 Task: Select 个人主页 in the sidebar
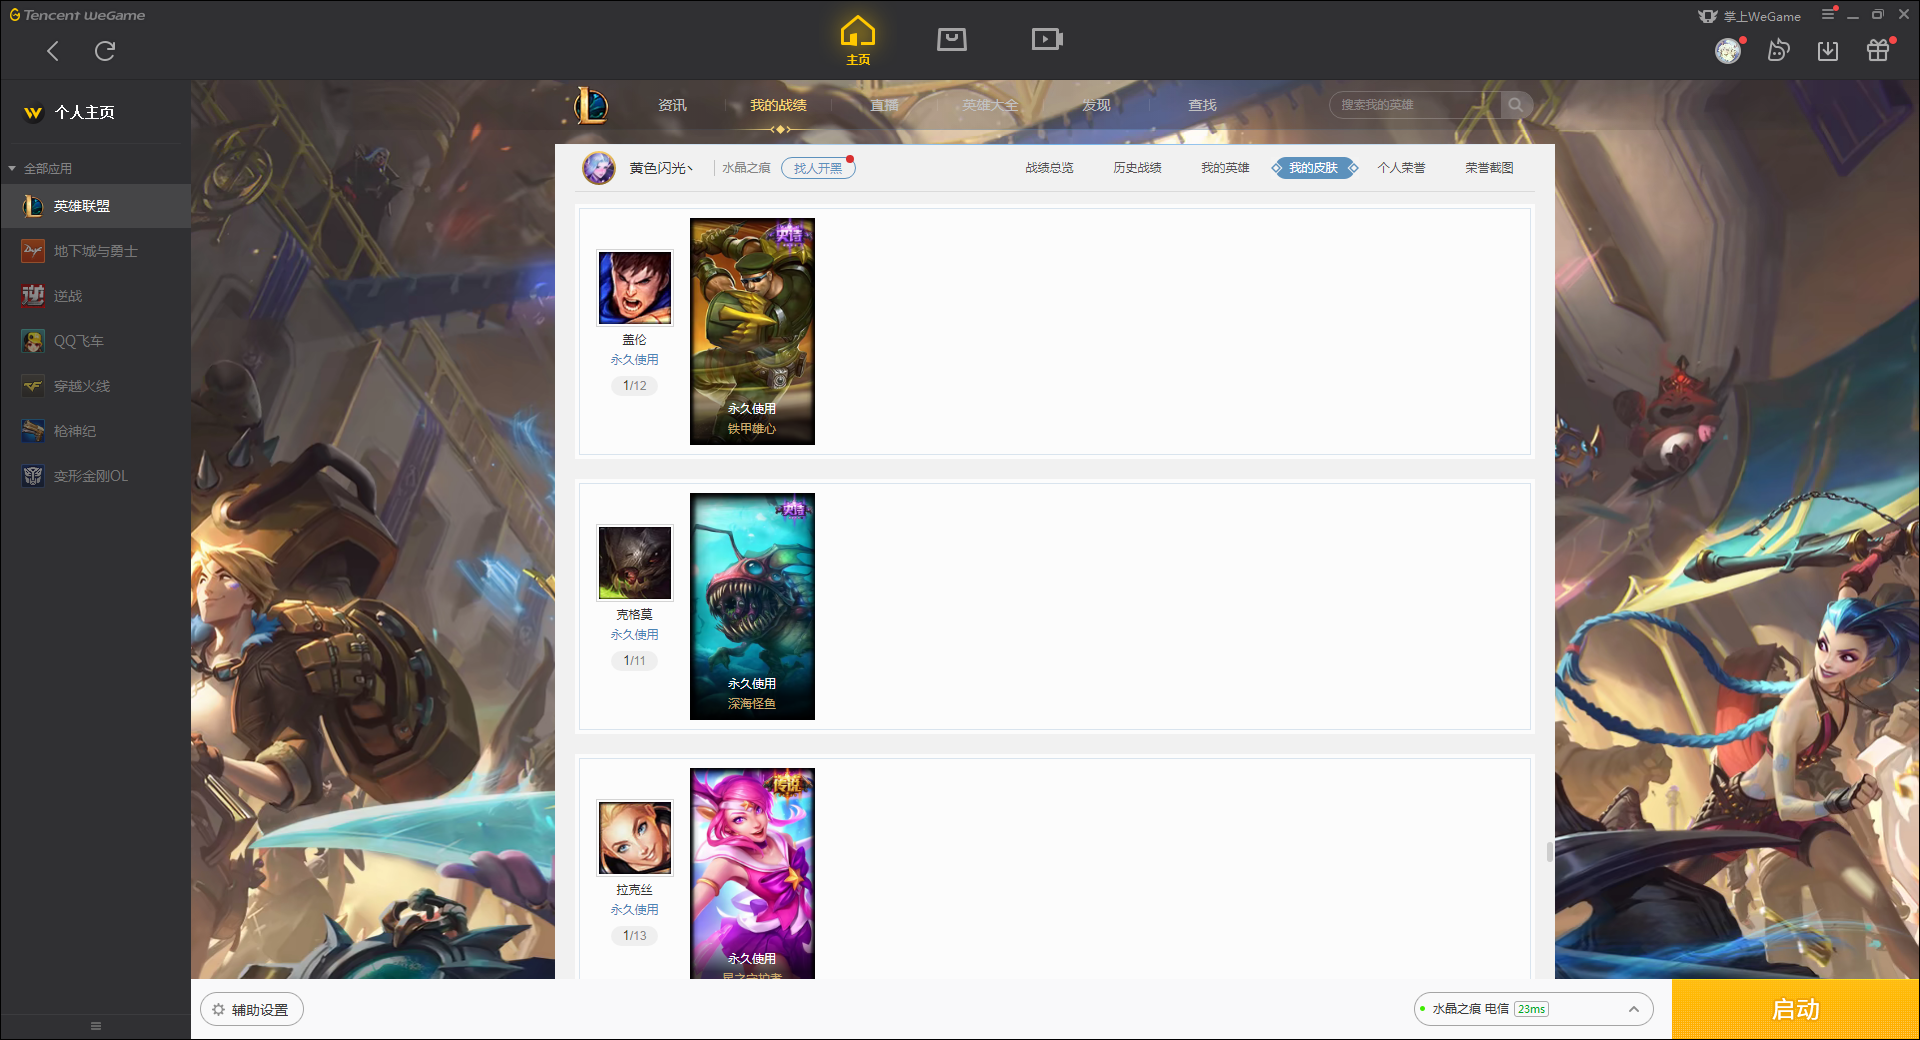[x=84, y=112]
